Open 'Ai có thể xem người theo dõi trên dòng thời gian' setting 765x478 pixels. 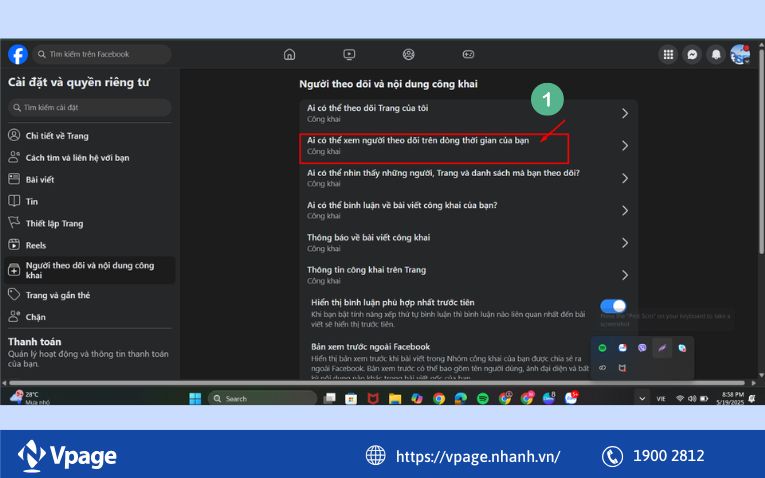pos(468,146)
